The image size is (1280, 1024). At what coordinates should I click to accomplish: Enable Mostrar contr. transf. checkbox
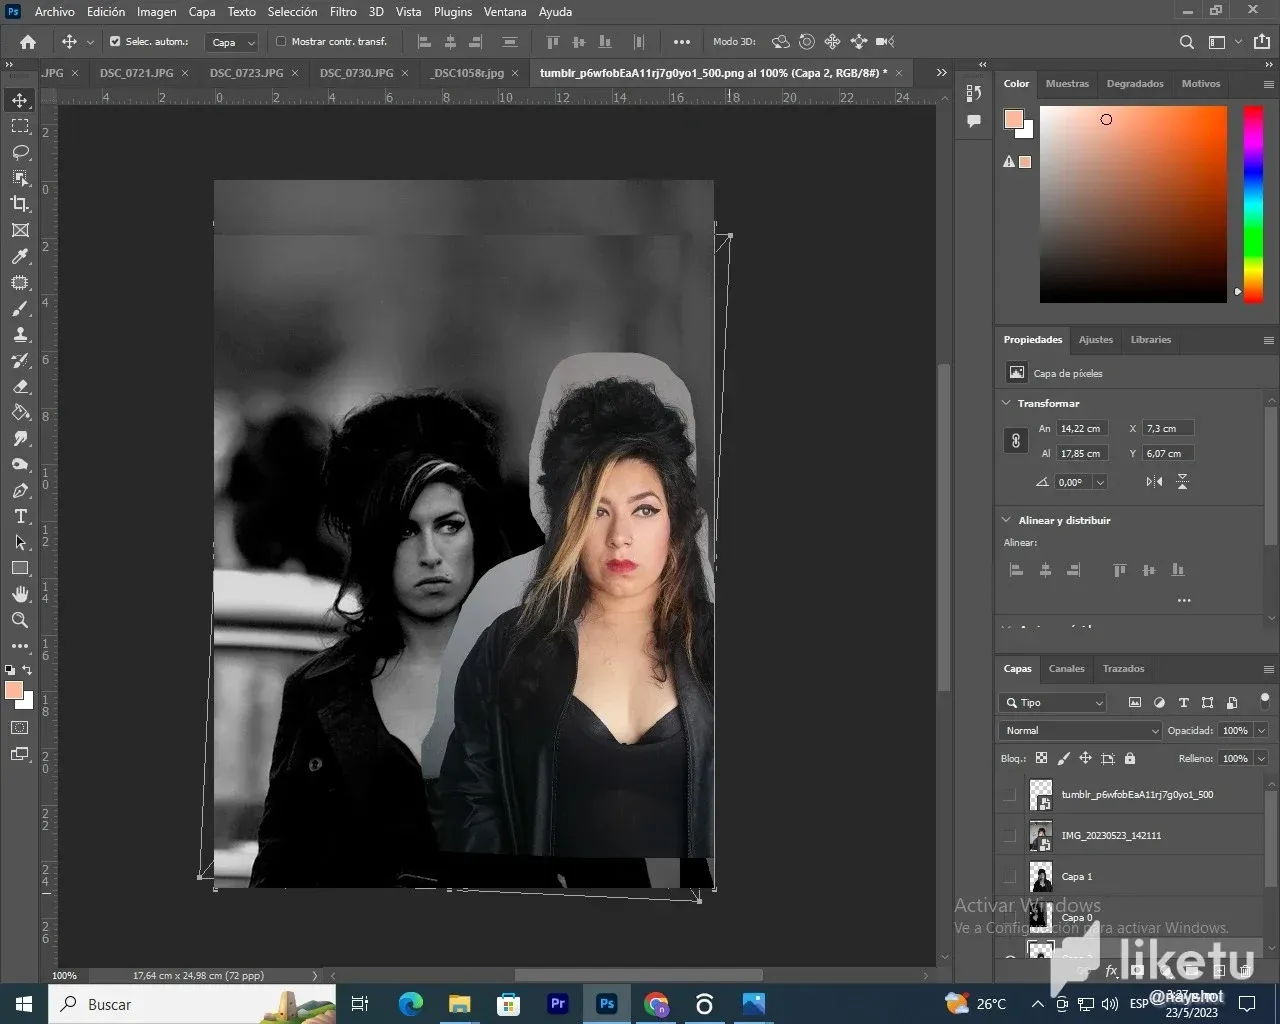click(x=281, y=42)
